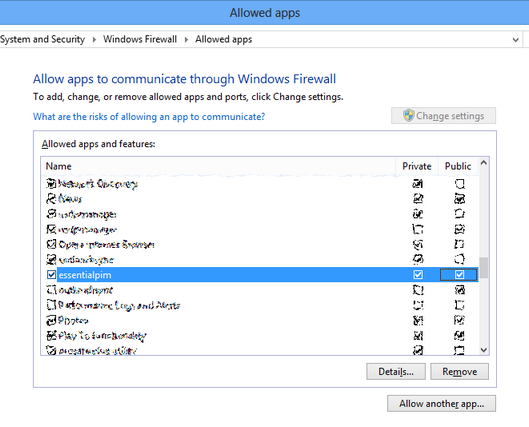Click the shield icon on Change settings
Image resolution: width=529 pixels, height=427 pixels.
tap(409, 115)
